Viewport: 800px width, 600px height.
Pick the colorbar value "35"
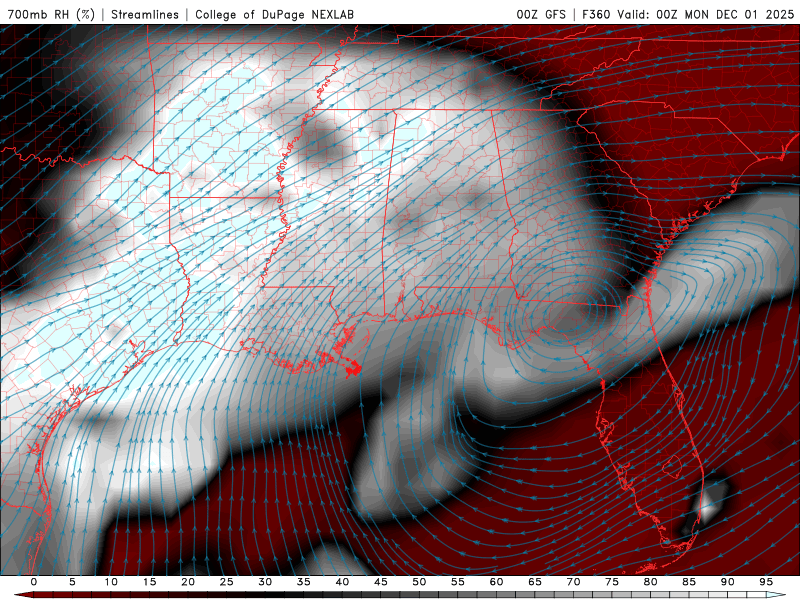click(x=304, y=582)
